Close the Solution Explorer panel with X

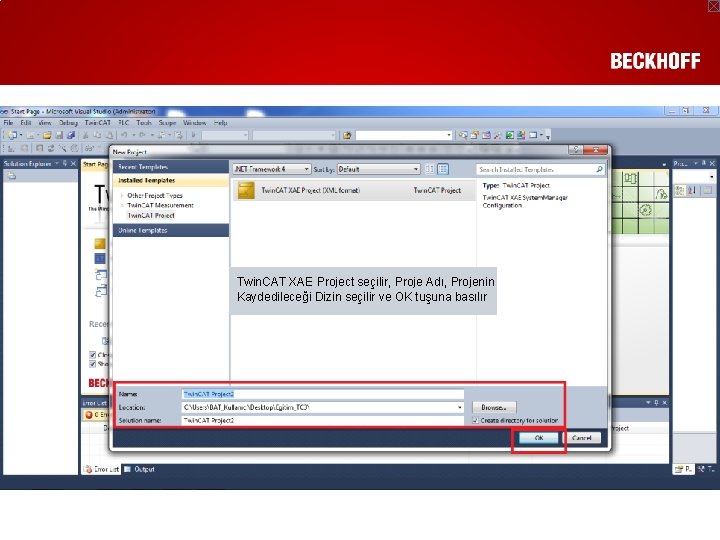[x=73, y=163]
